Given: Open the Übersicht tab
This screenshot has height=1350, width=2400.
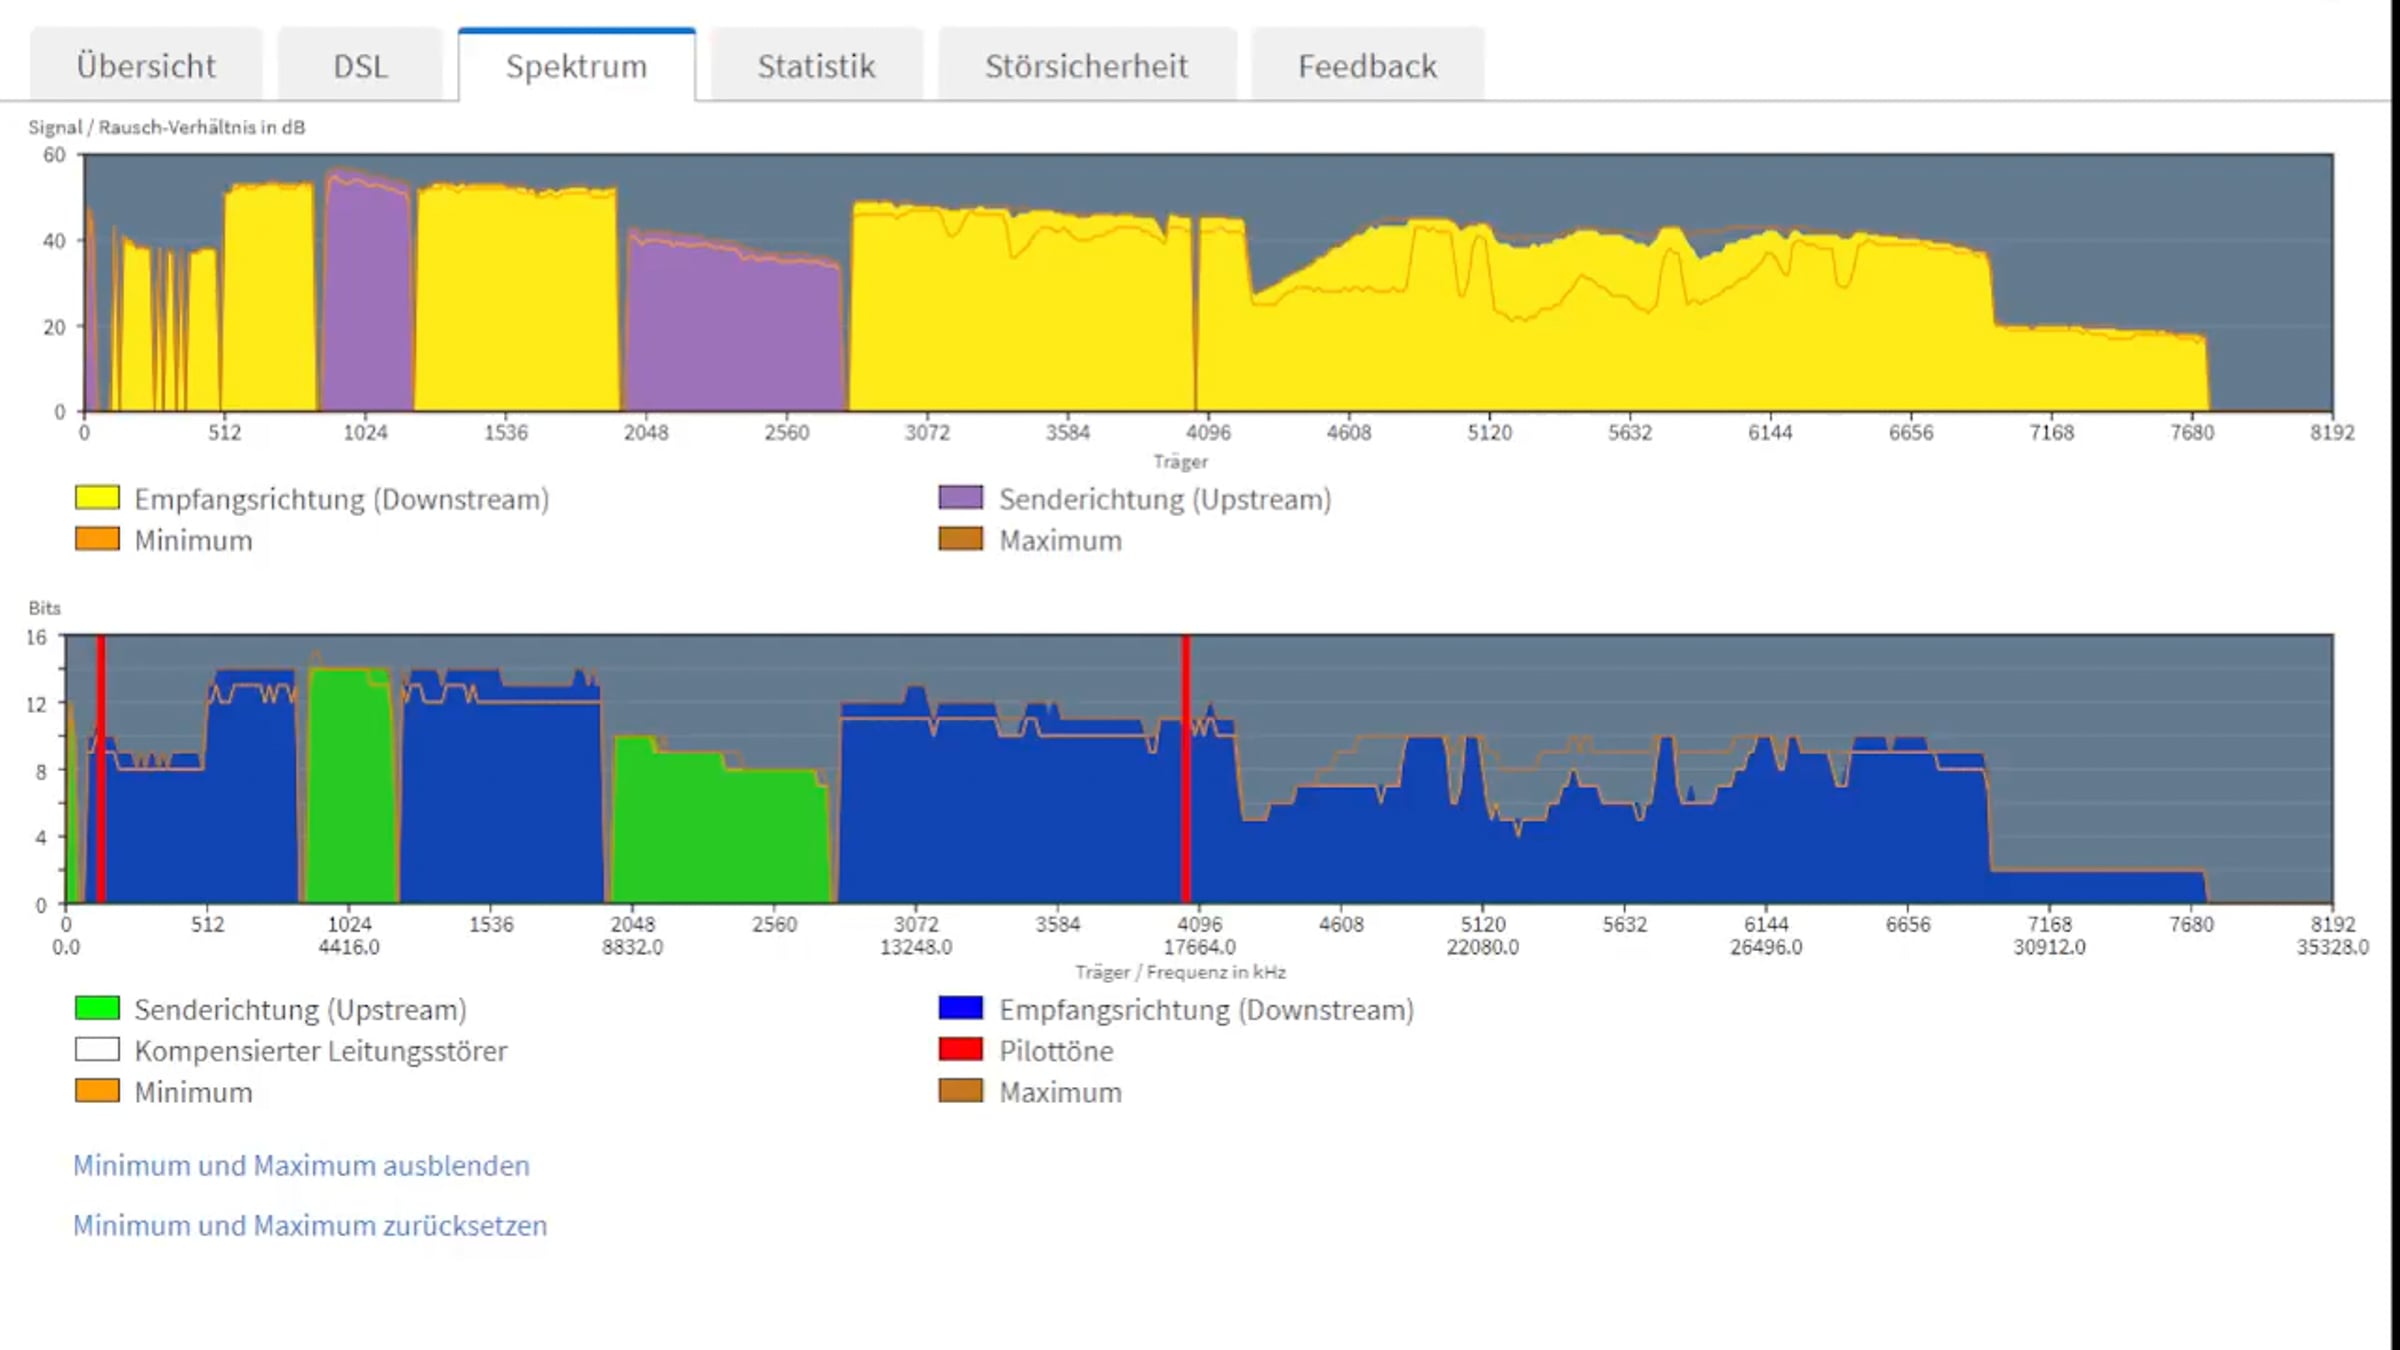Looking at the screenshot, I should (x=146, y=66).
